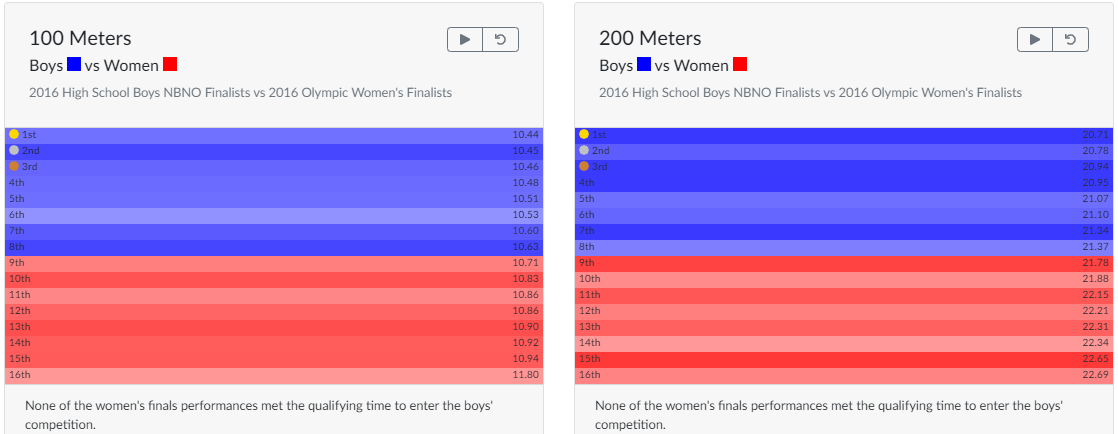Select the 16th place 11.80 row
1118x434 pixels.
tap(273, 375)
